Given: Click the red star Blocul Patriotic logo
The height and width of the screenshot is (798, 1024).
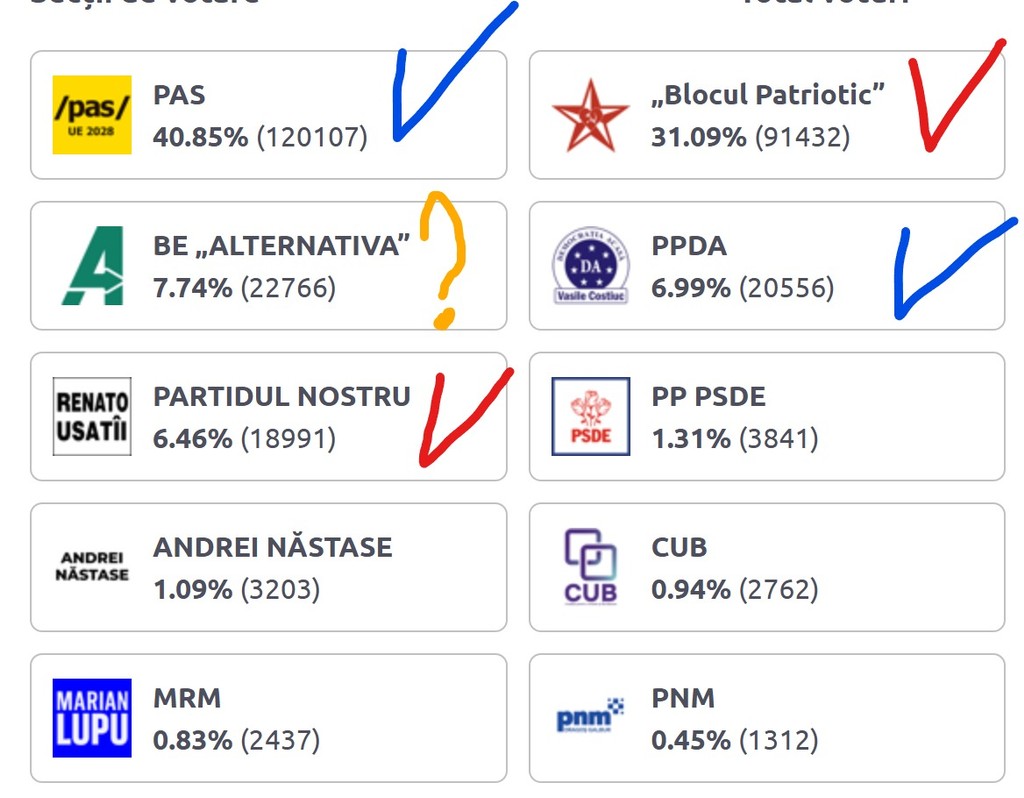Looking at the screenshot, I should [x=590, y=116].
